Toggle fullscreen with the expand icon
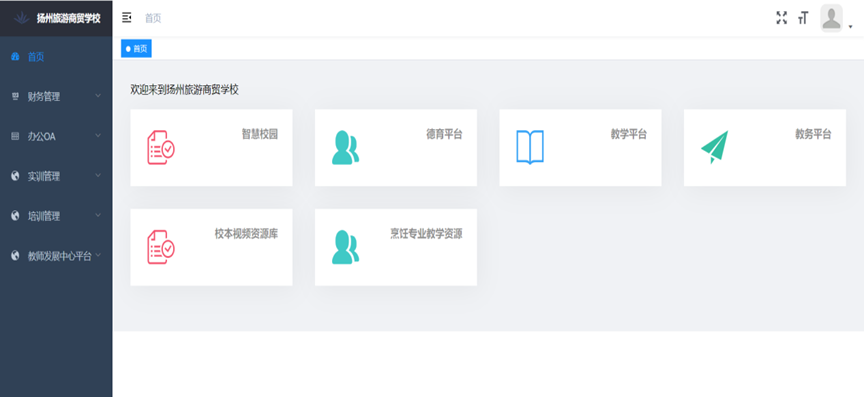Viewport: 864px width, 397px height. pyautogui.click(x=781, y=18)
